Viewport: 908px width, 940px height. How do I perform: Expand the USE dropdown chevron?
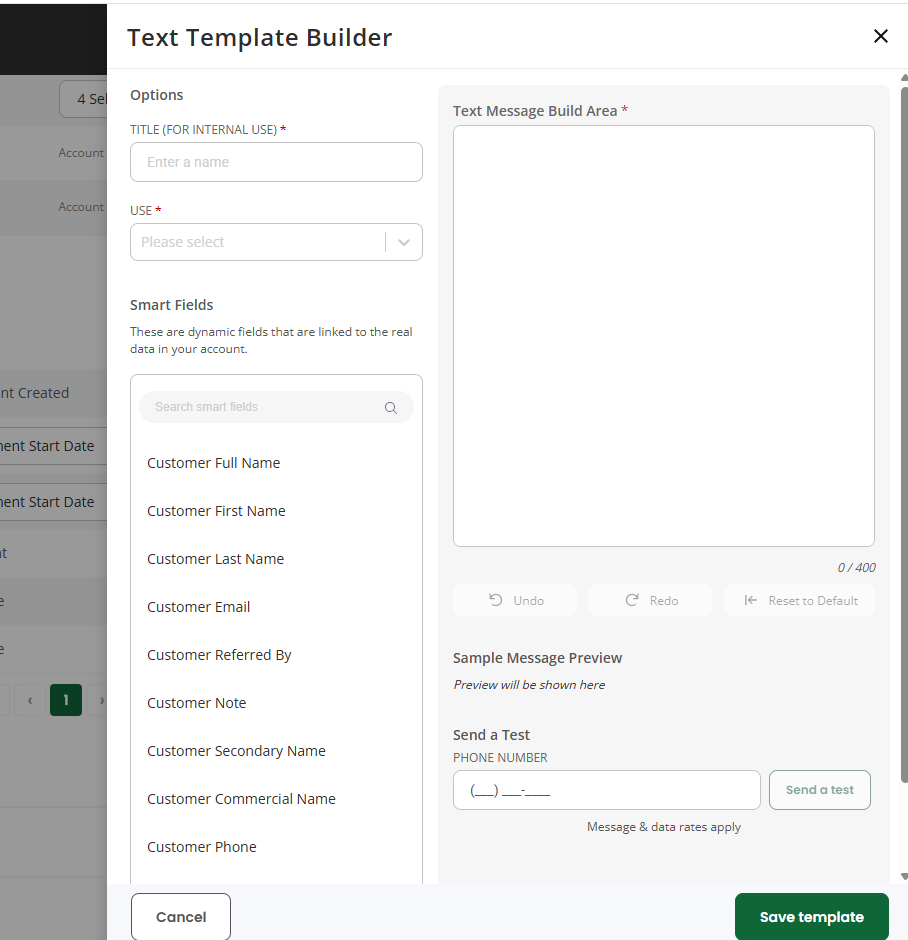[x=404, y=242]
